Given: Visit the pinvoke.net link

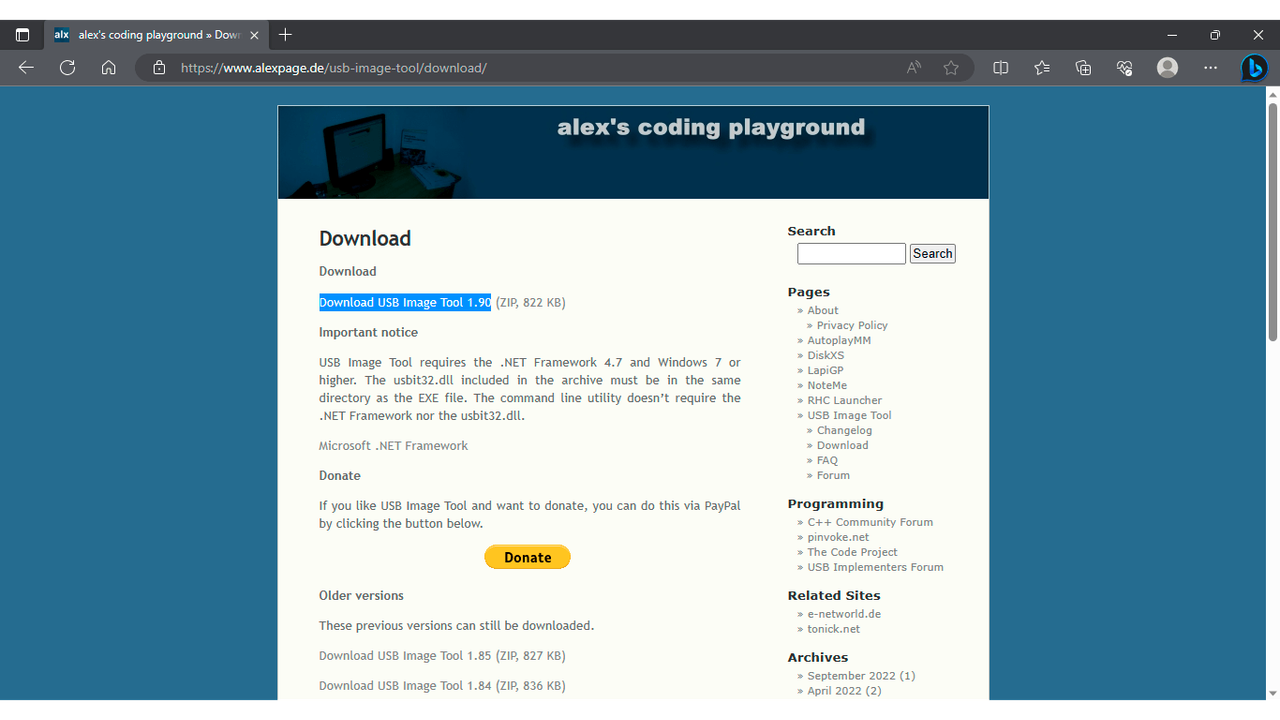Looking at the screenshot, I should click(x=838, y=538).
